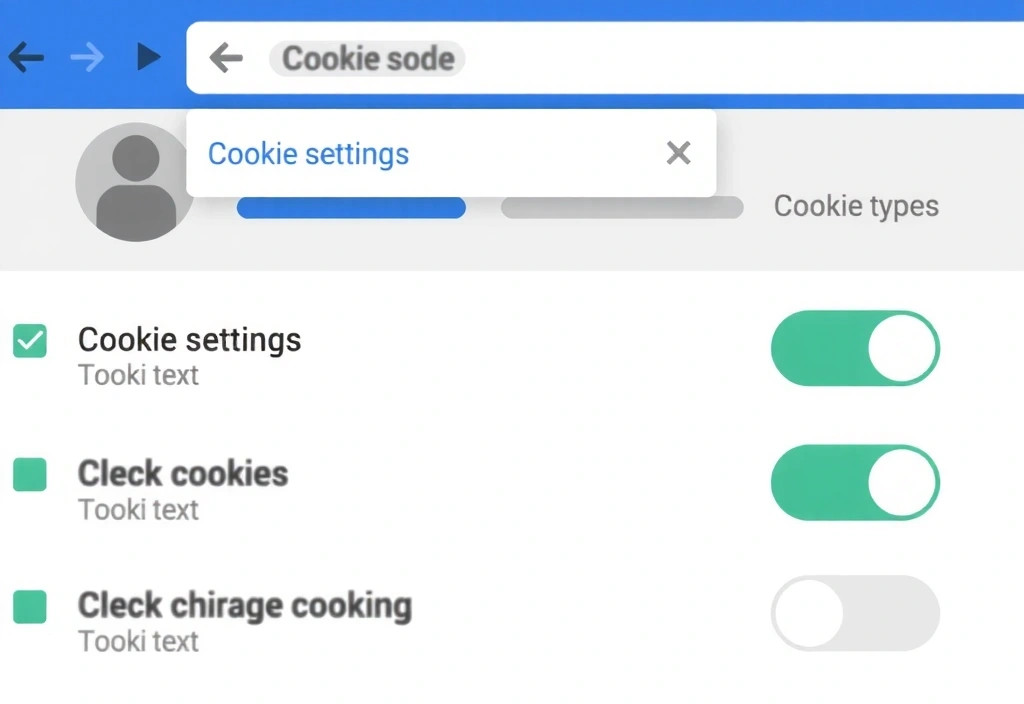The image size is (1024, 704).
Task: Open the Cookie settings suggestion entry
Action: pos(308,153)
